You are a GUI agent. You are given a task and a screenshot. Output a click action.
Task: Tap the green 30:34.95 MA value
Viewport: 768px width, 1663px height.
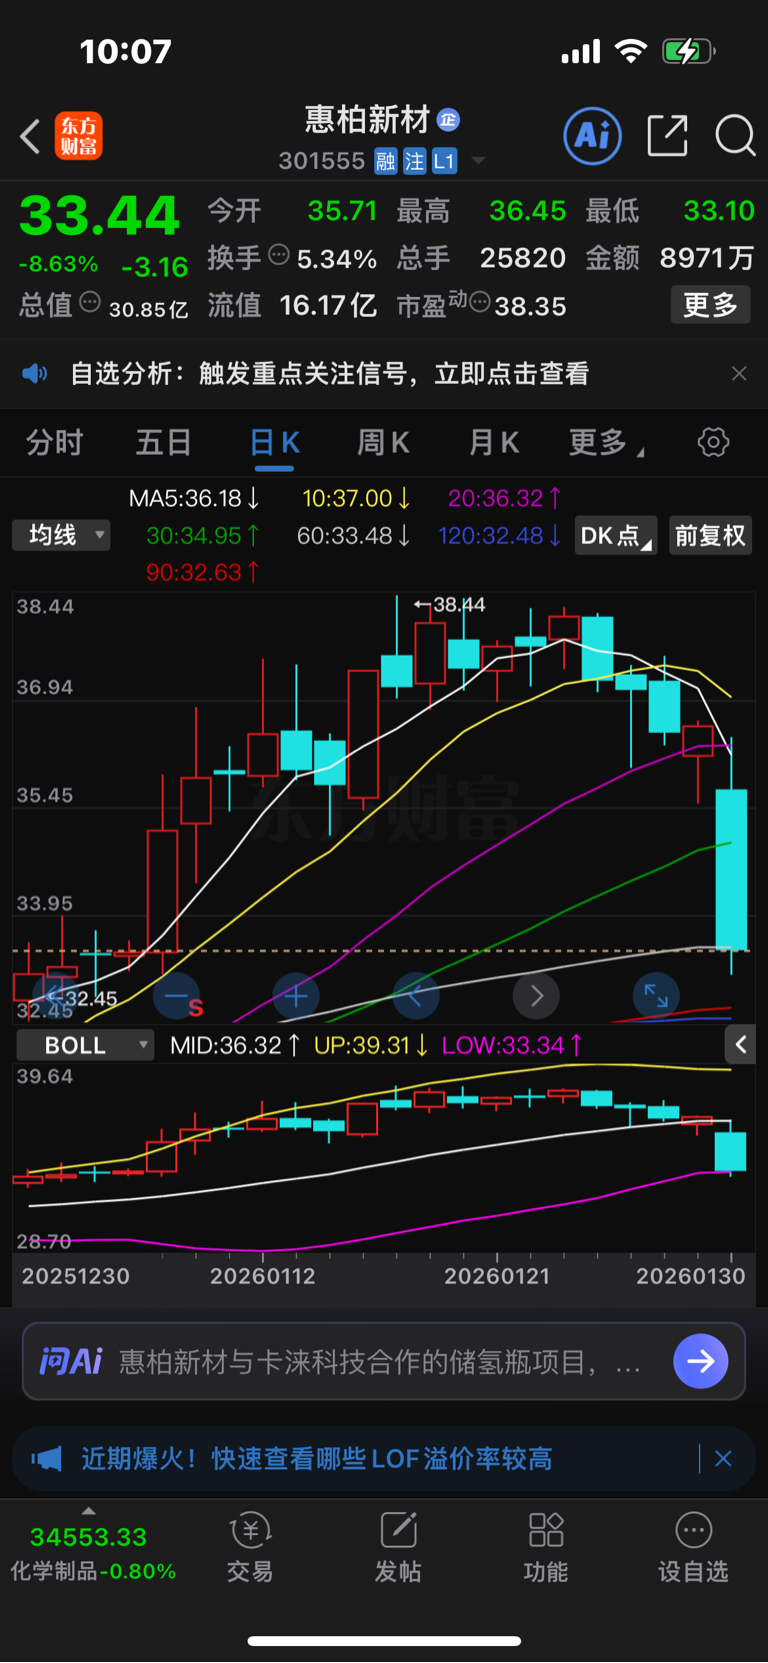pos(203,536)
